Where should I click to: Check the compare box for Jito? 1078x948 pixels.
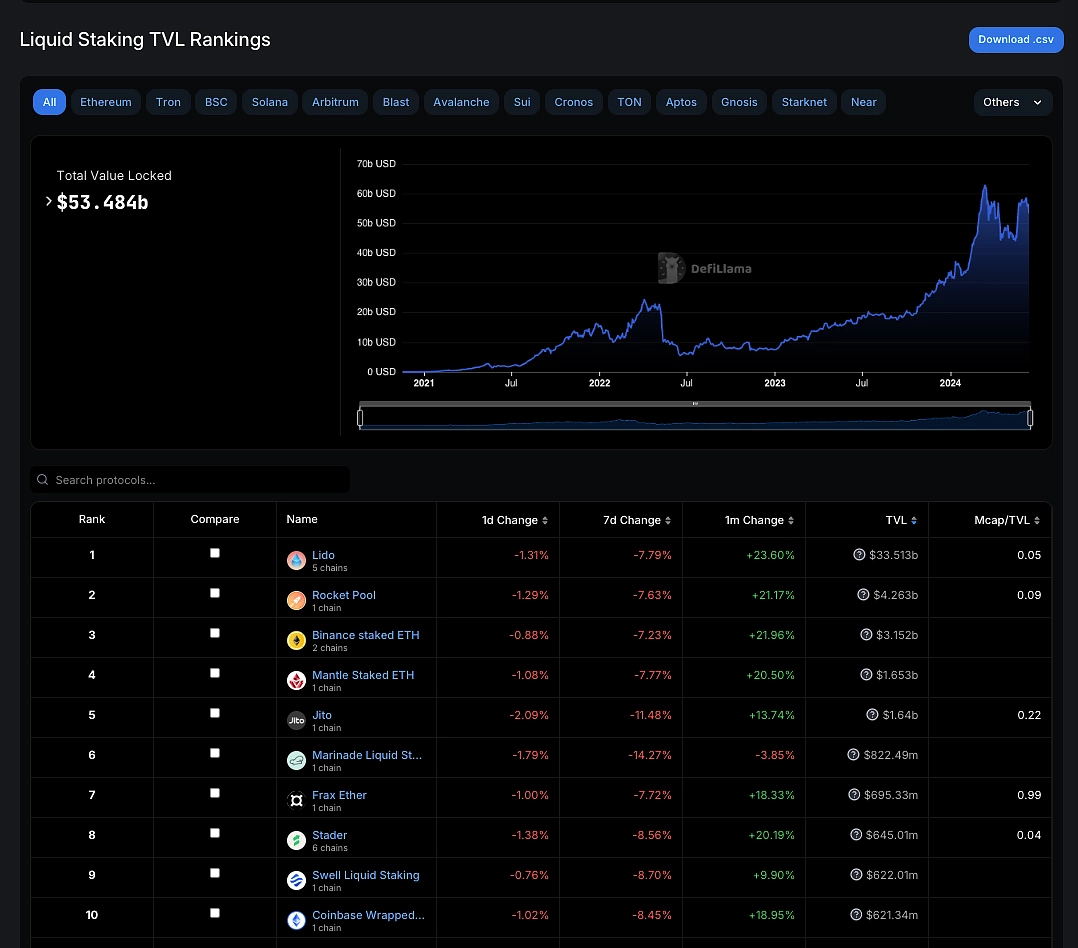coord(214,713)
